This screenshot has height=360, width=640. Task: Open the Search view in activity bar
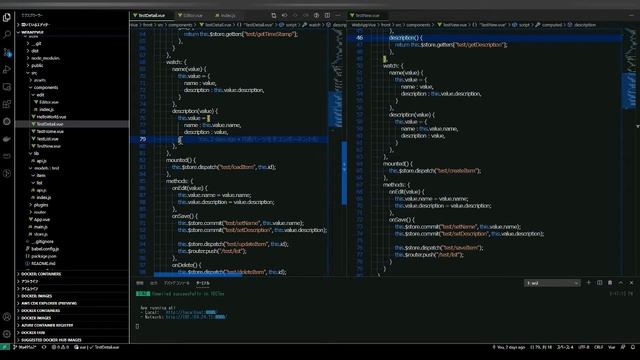tap(7, 35)
